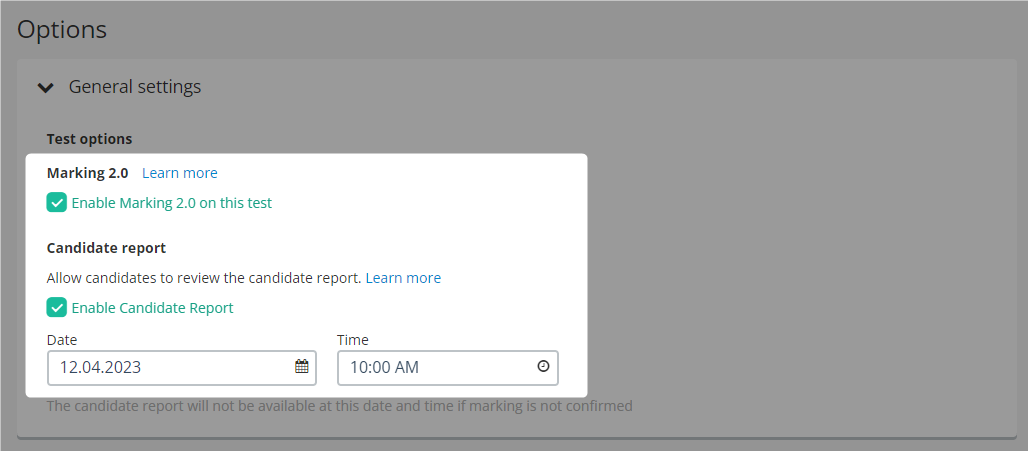This screenshot has height=451, width=1028.
Task: Click the Marking 2.0 bold label
Action: (x=87, y=173)
